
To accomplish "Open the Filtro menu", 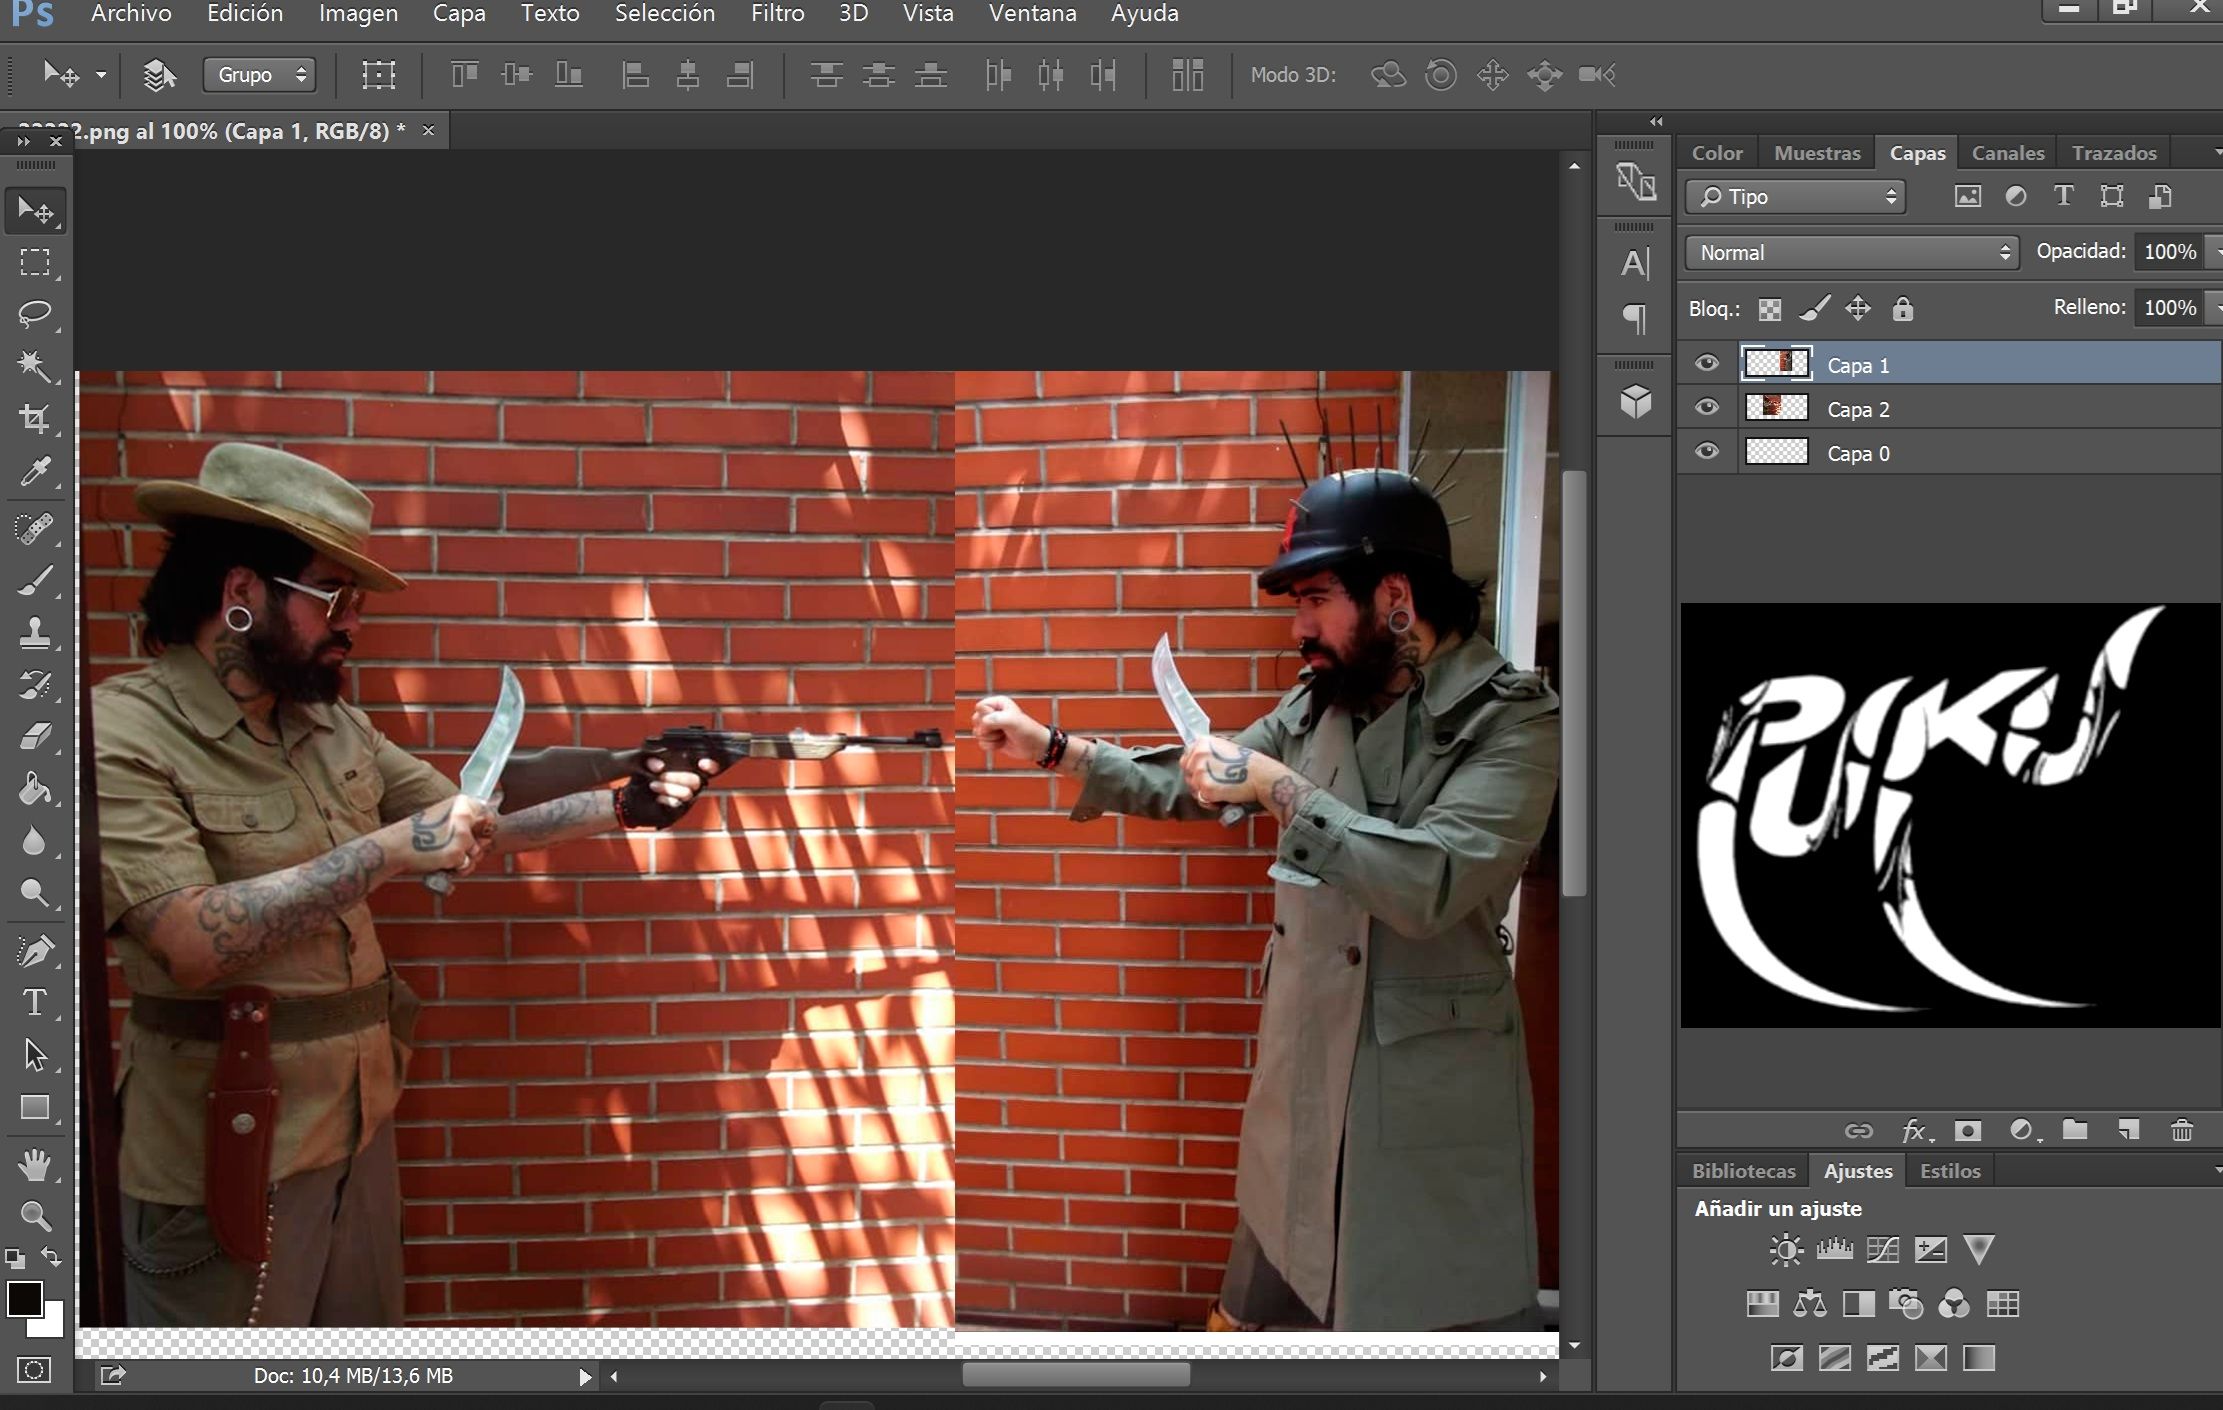I will 777,14.
